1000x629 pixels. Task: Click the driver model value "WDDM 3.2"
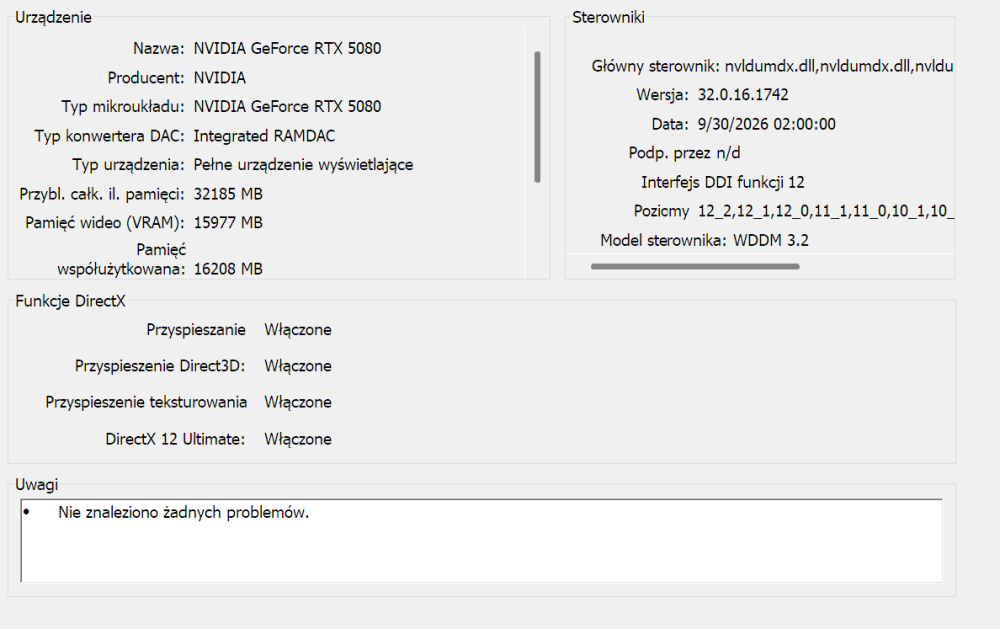pos(771,240)
